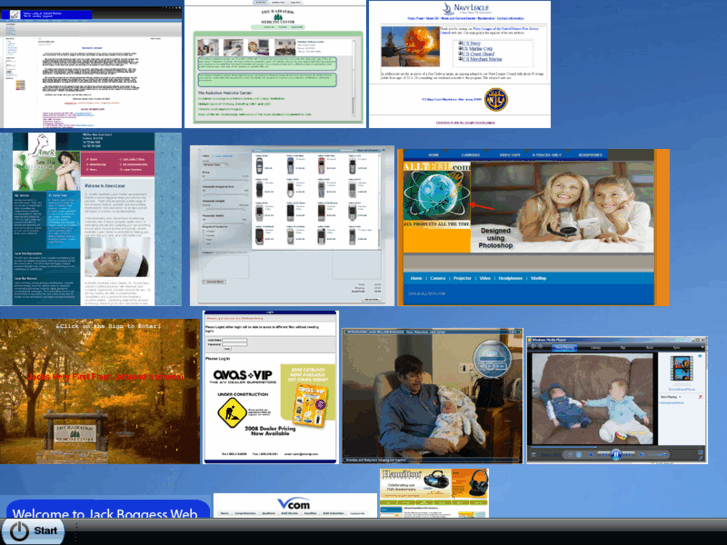
Task: Click the Navy League sailboat logo
Action: pyautogui.click(x=447, y=9)
